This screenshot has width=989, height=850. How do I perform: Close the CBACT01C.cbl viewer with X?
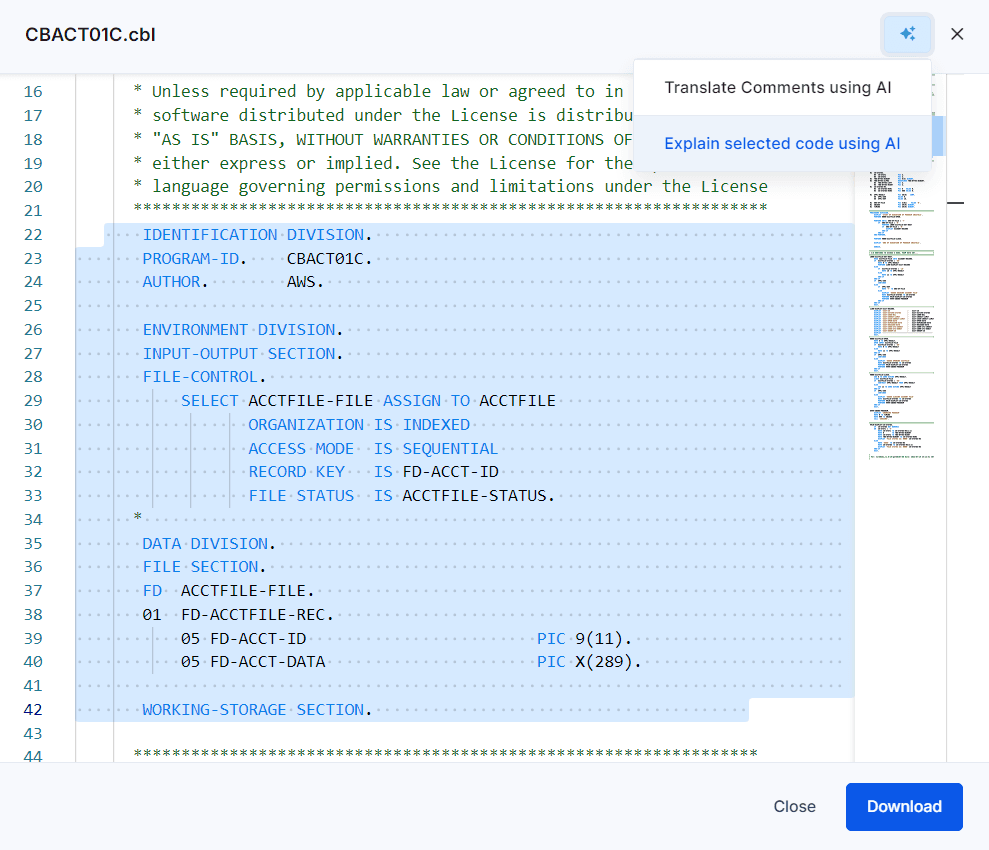coord(957,34)
